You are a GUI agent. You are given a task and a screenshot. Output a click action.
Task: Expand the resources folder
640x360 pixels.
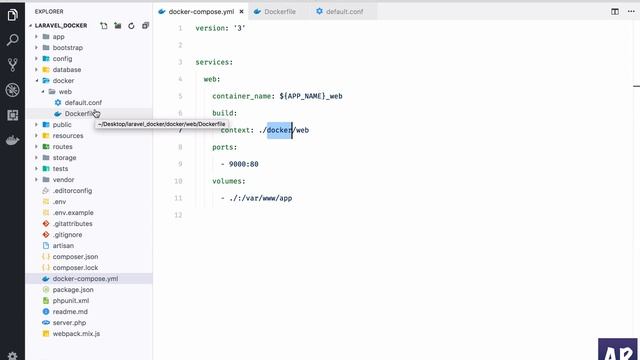click(x=68, y=136)
